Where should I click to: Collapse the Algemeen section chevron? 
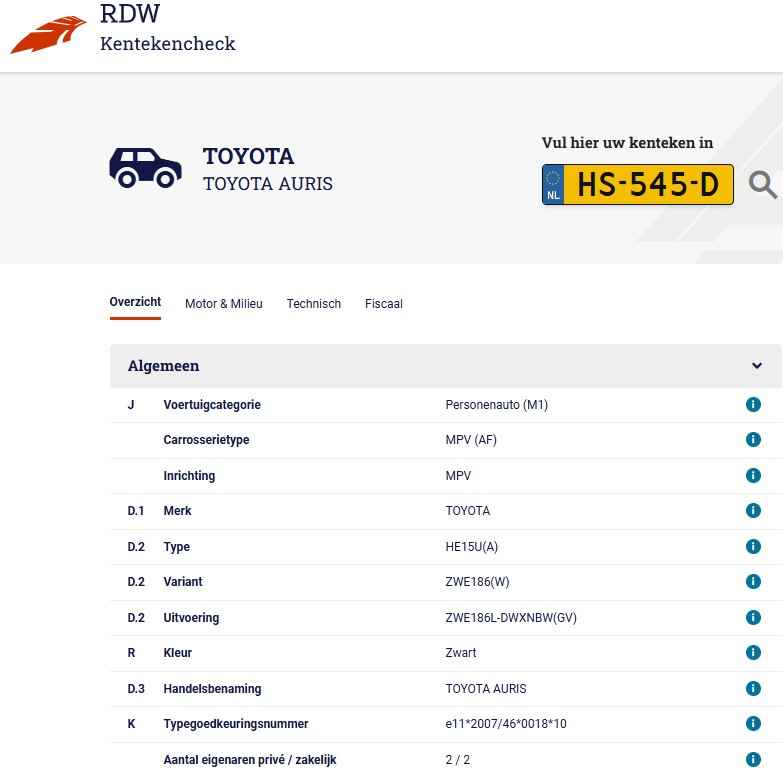[x=757, y=366]
